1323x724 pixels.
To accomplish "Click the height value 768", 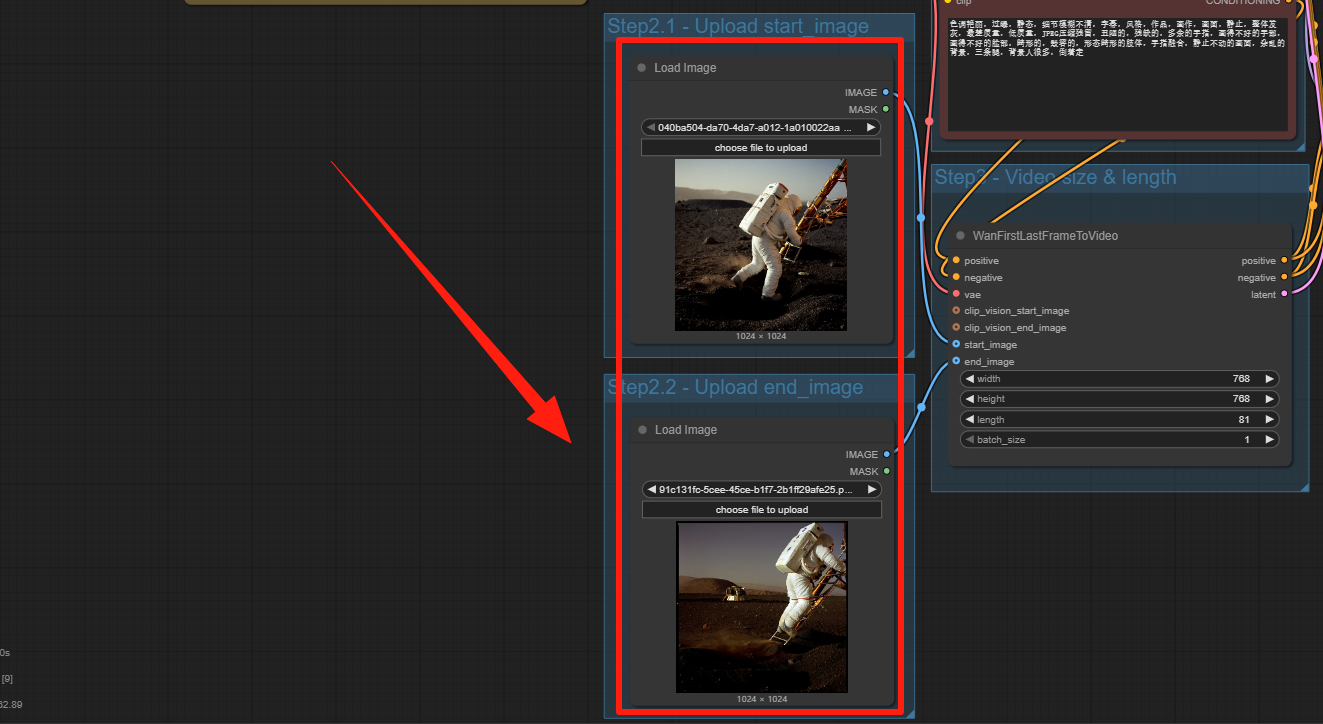I will [x=1241, y=399].
